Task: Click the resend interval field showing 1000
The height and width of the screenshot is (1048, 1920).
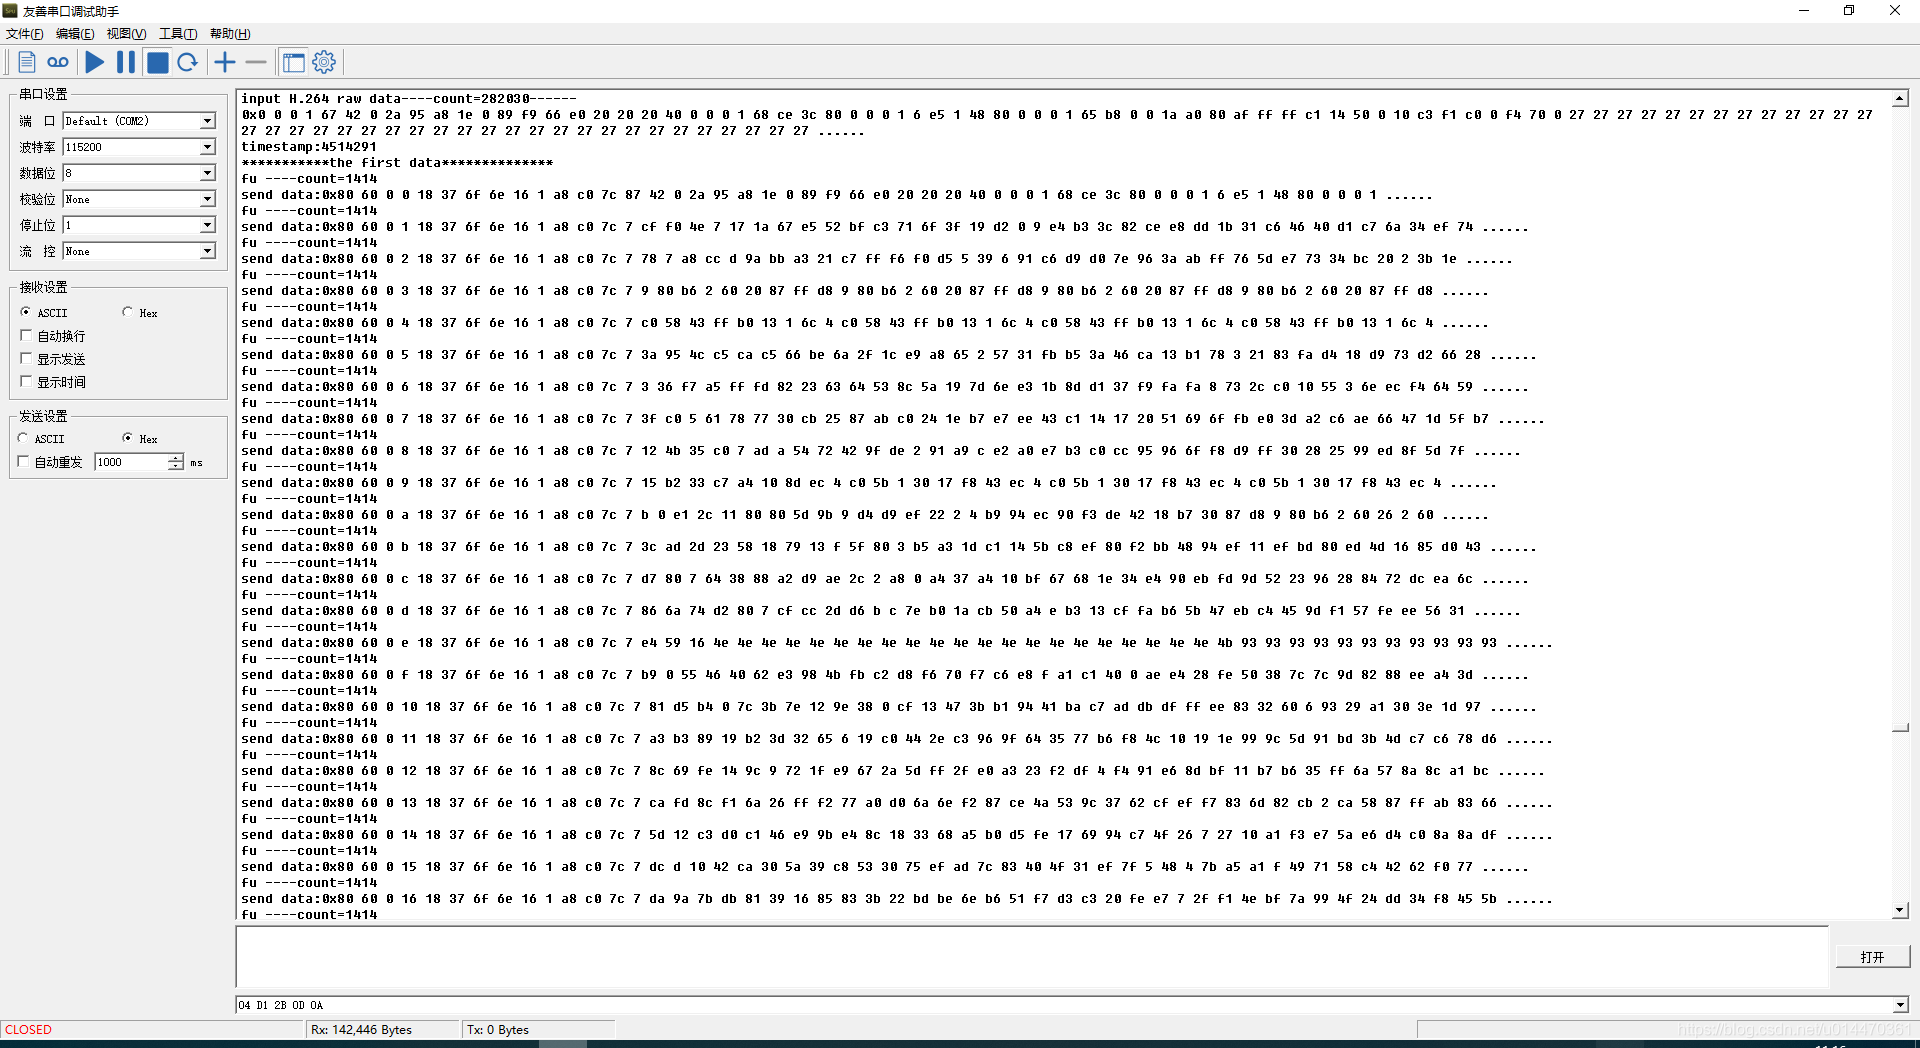Action: 131,462
